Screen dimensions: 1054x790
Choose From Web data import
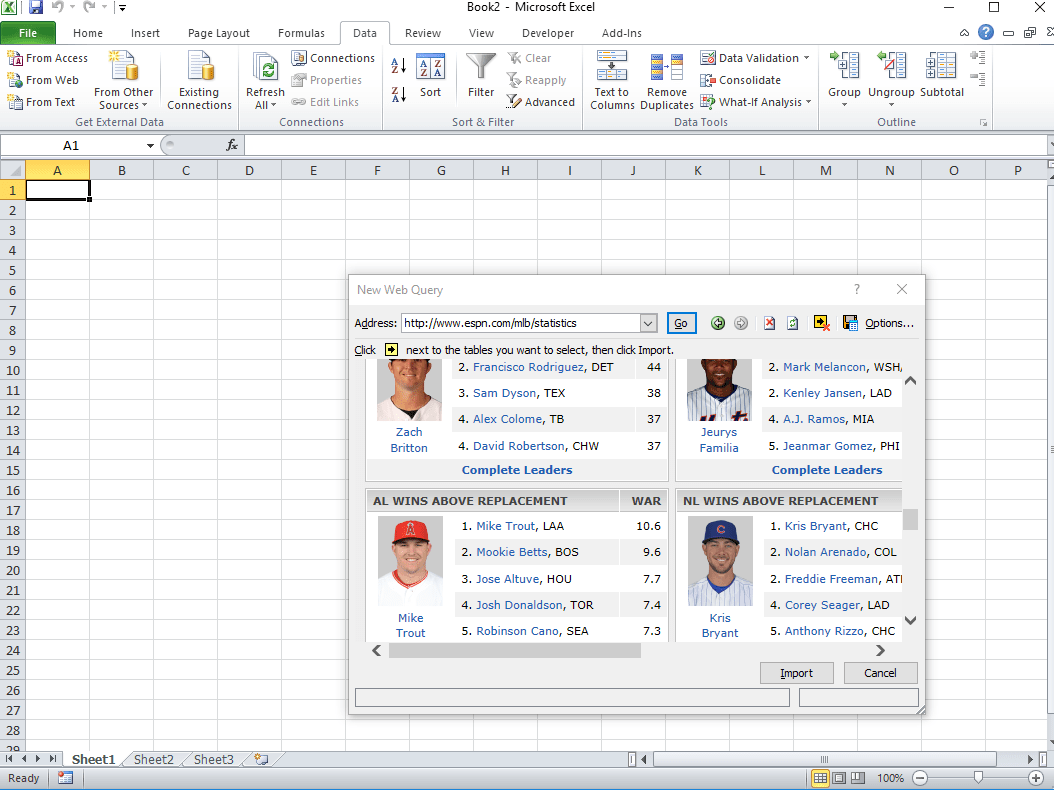tap(43, 80)
